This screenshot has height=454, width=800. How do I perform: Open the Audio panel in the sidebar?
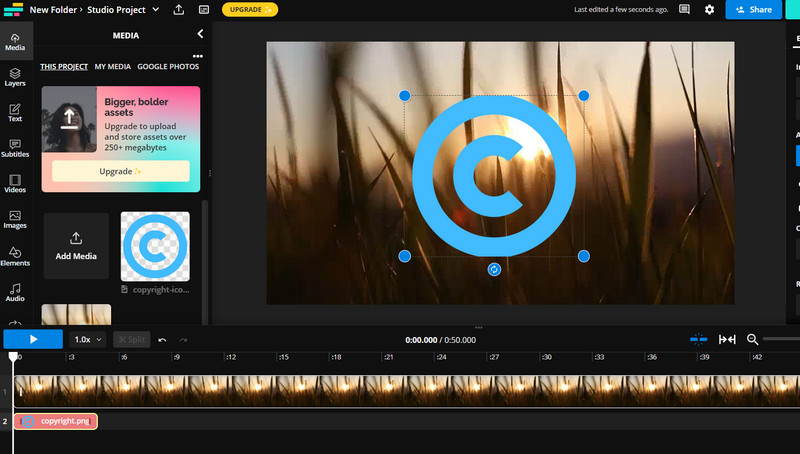[x=15, y=292]
